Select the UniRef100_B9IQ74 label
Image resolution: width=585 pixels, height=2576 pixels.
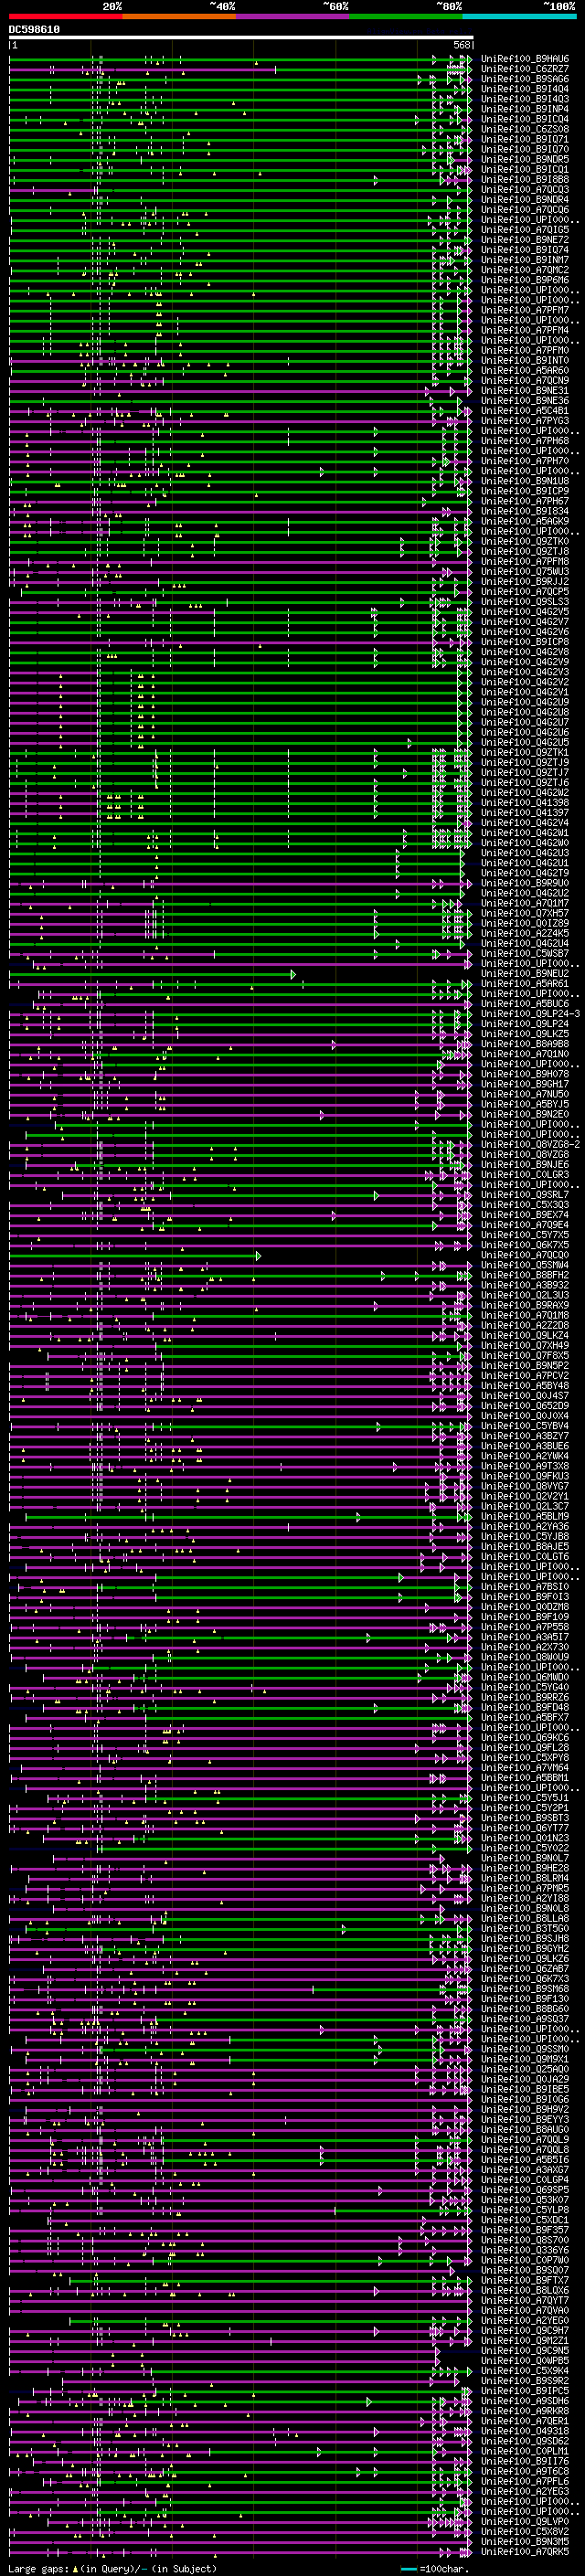[525, 250]
